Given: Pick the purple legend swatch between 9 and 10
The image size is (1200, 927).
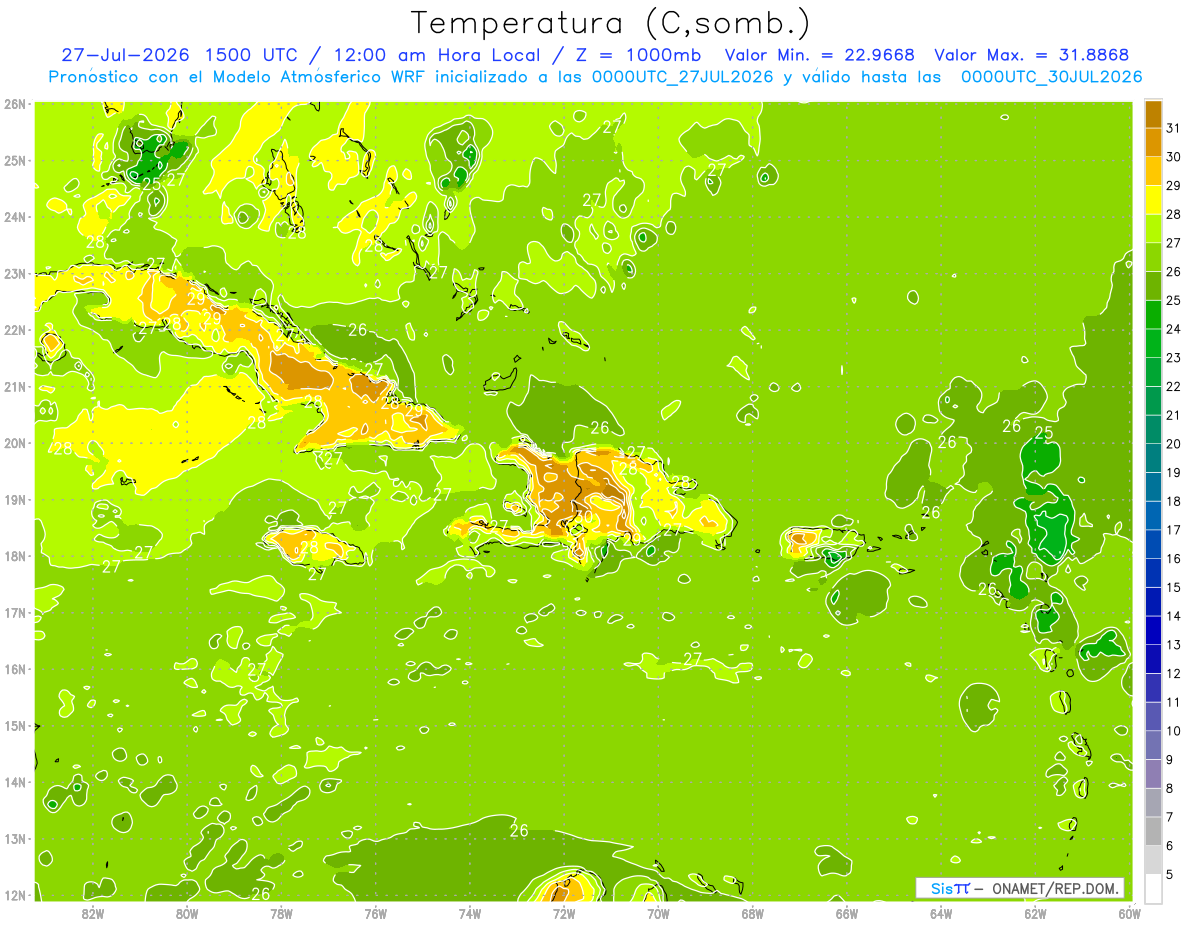Looking at the screenshot, I should coord(1153,746).
